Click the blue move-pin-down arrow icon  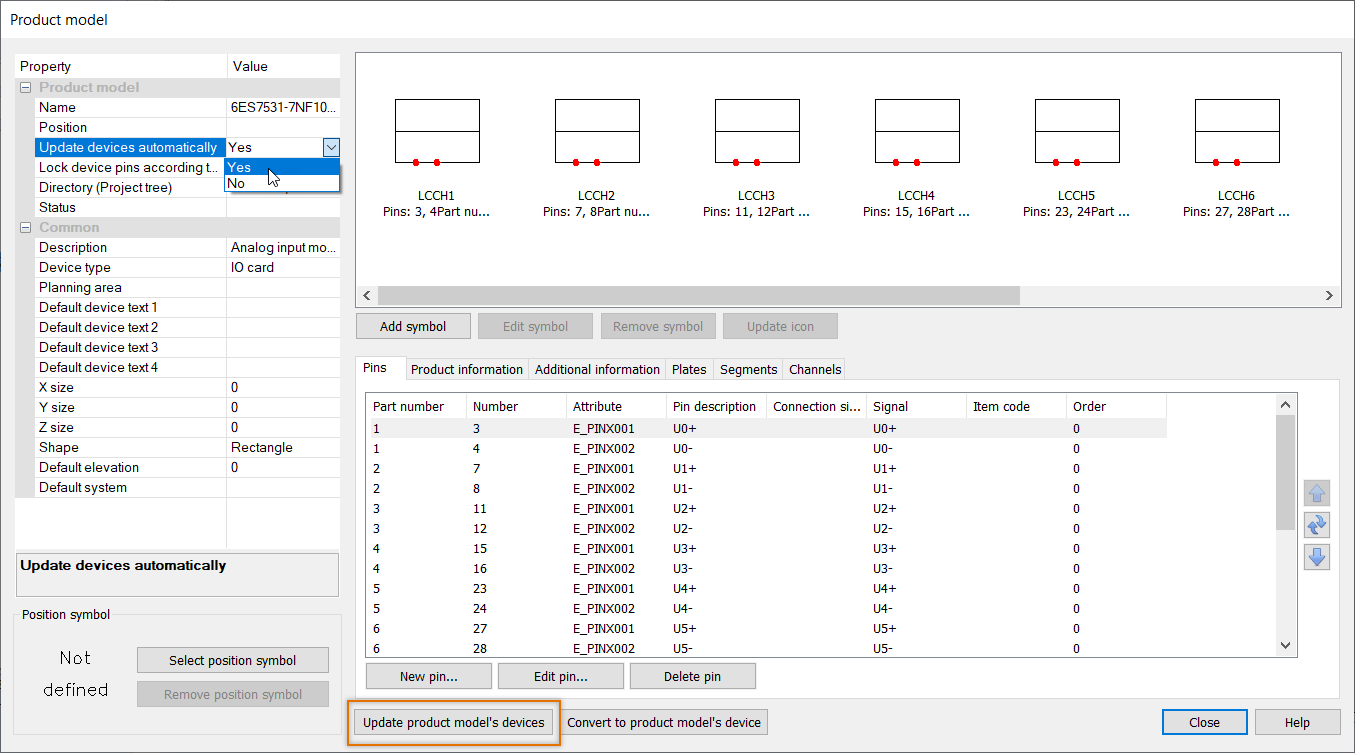coord(1317,557)
